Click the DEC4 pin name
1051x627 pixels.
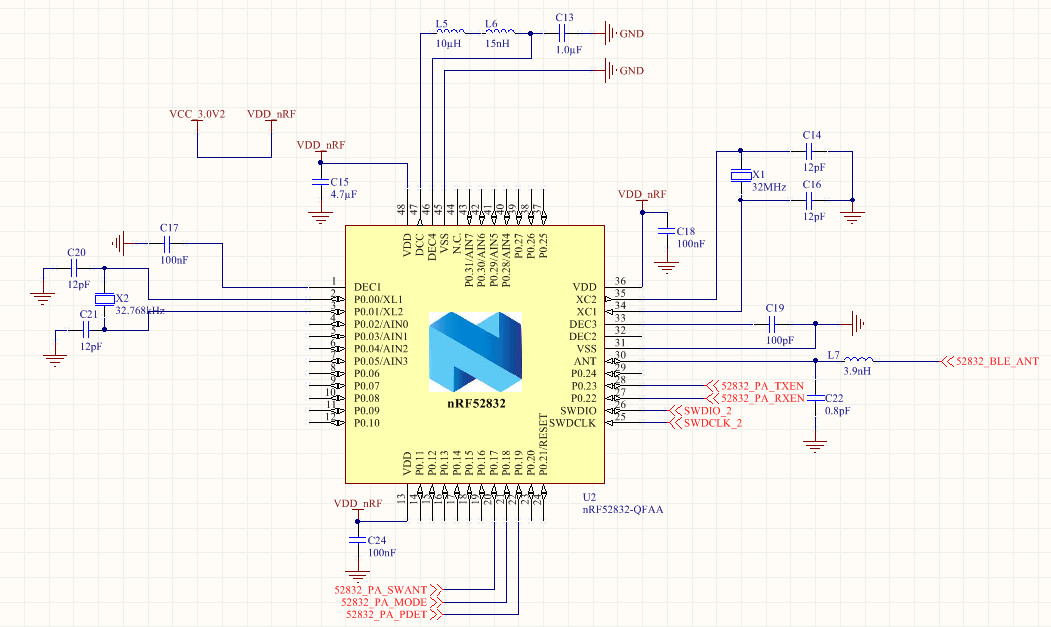(x=432, y=246)
